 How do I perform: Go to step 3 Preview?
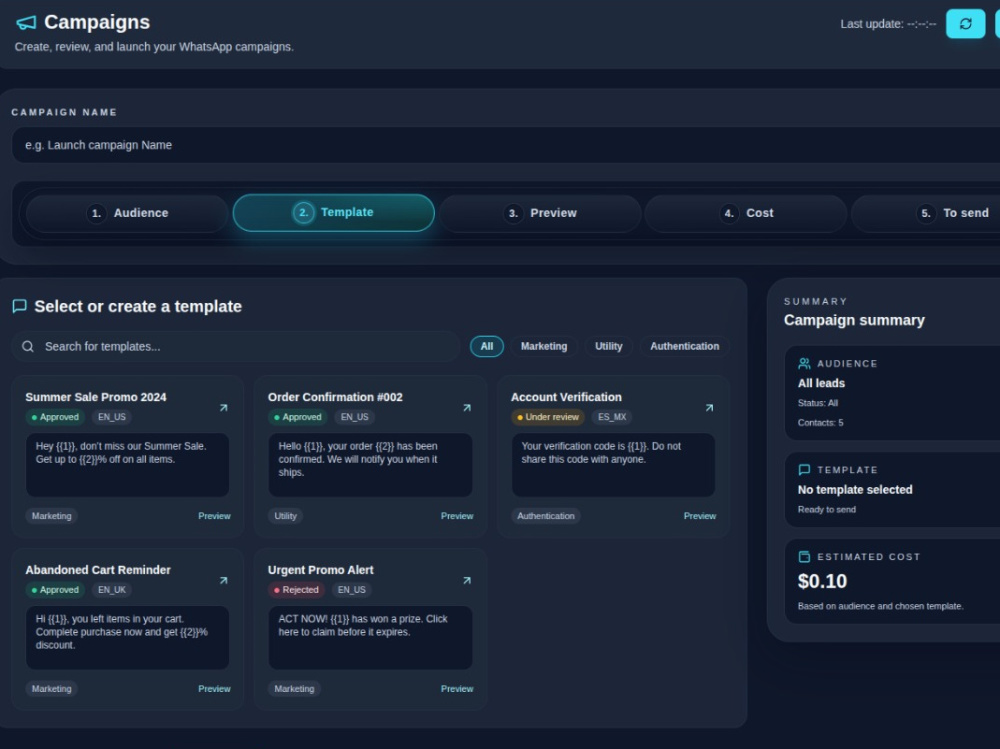pyautogui.click(x=540, y=213)
